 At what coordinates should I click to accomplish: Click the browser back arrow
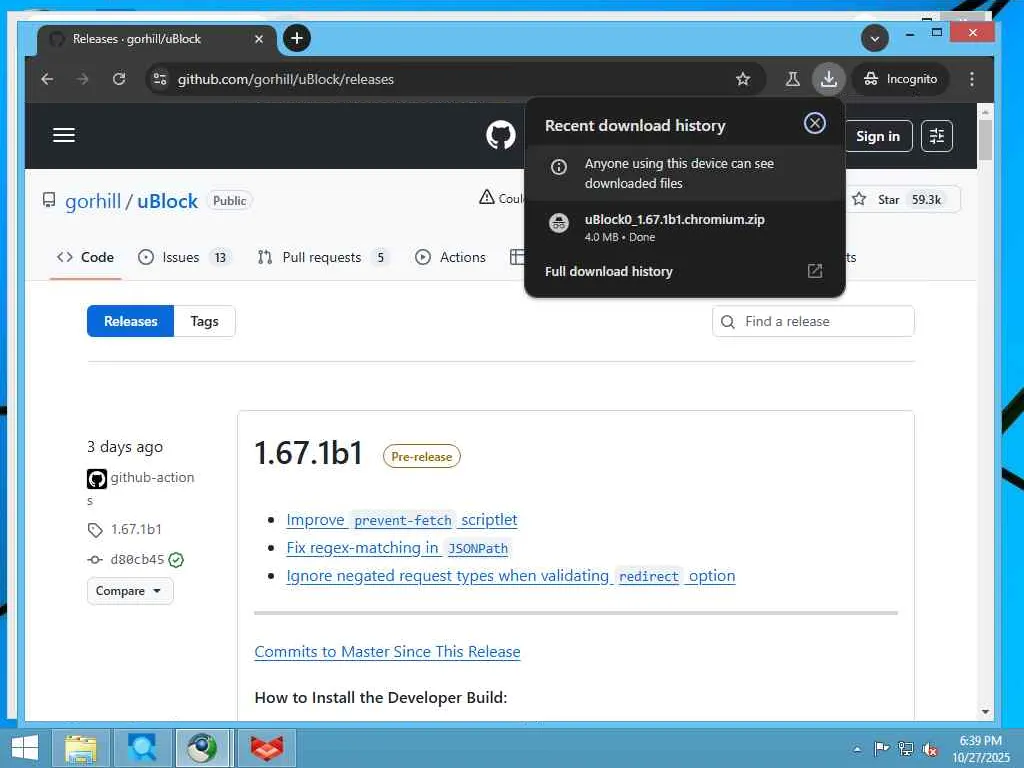47,79
